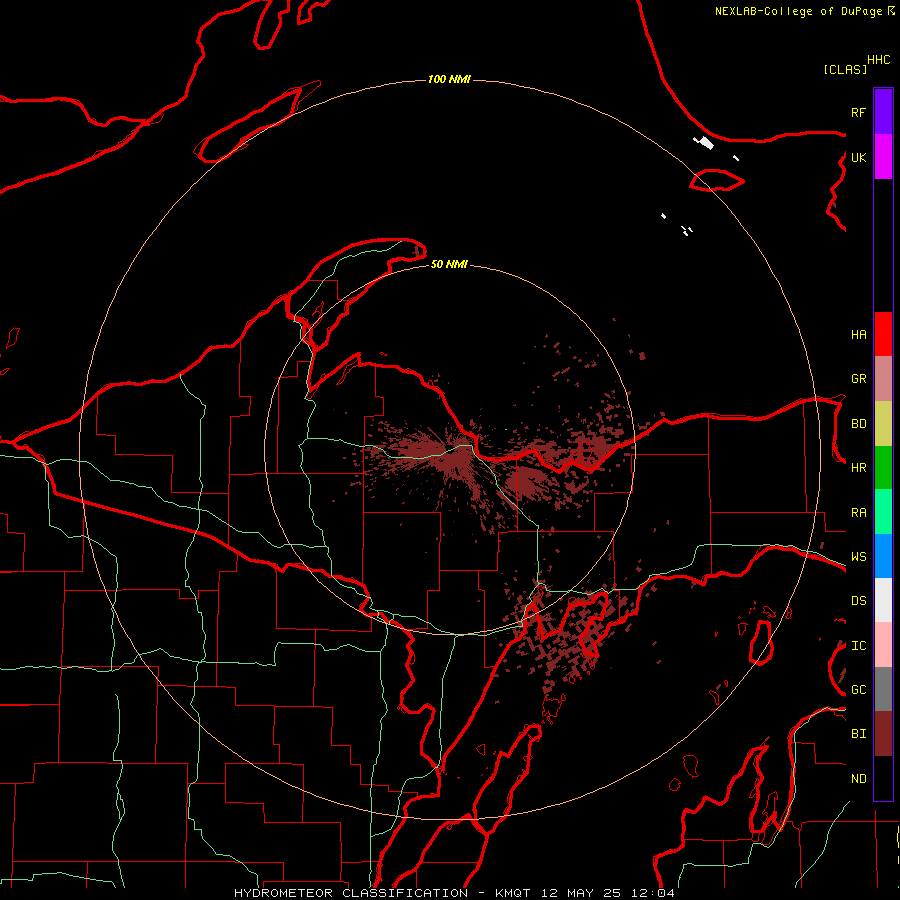Click the BI brown legend swatch
Viewport: 900px width, 900px height.
point(883,734)
